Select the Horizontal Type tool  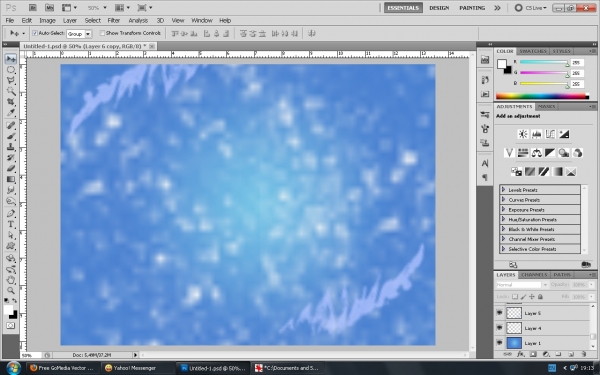click(11, 224)
